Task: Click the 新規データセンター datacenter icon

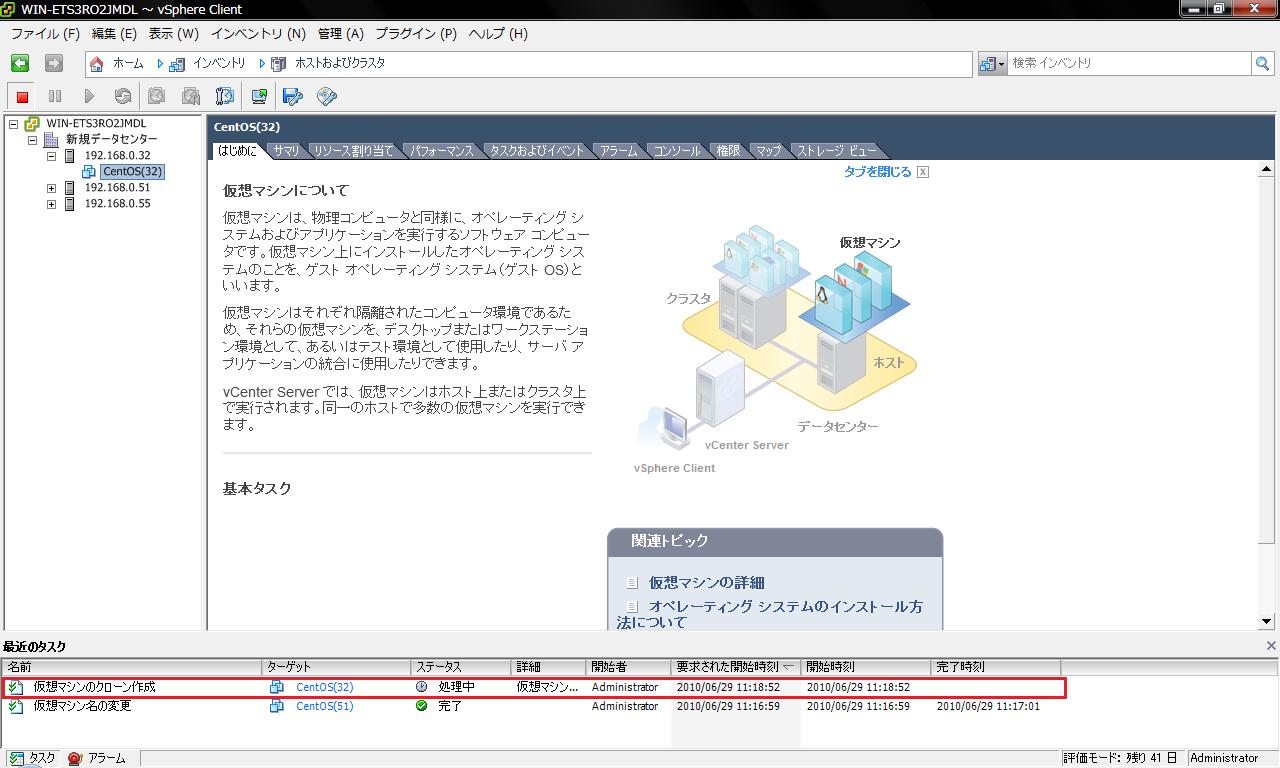Action: pos(51,140)
